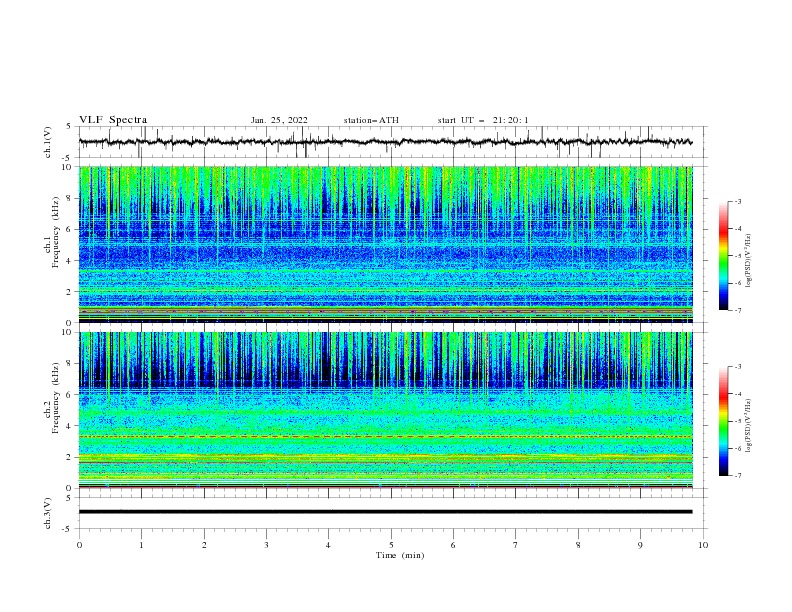Click inside the ch.2 spectrogram panel

tap(385, 410)
